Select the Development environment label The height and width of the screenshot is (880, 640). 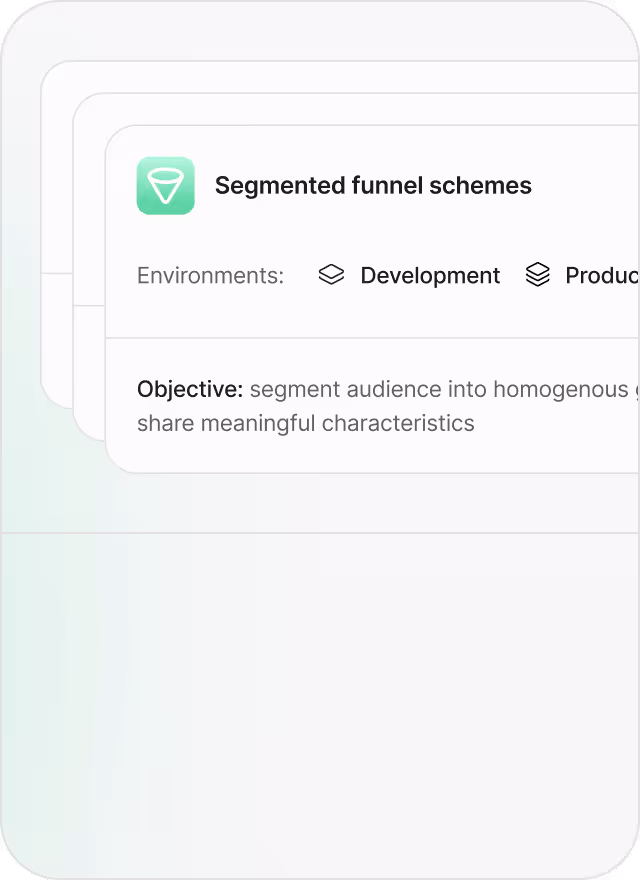(430, 276)
